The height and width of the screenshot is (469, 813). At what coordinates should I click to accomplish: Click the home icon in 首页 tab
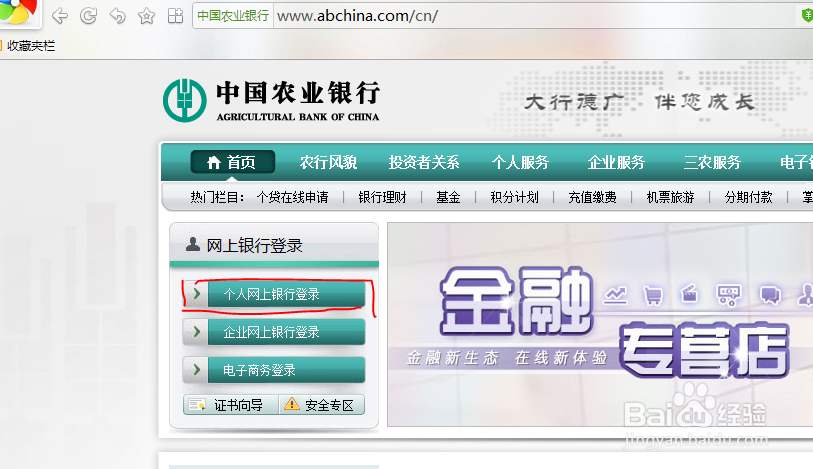(x=214, y=163)
